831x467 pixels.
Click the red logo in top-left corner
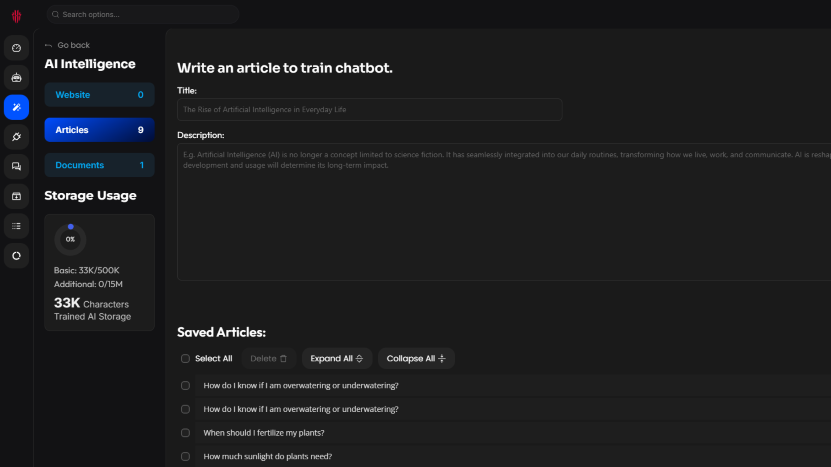coord(16,15)
